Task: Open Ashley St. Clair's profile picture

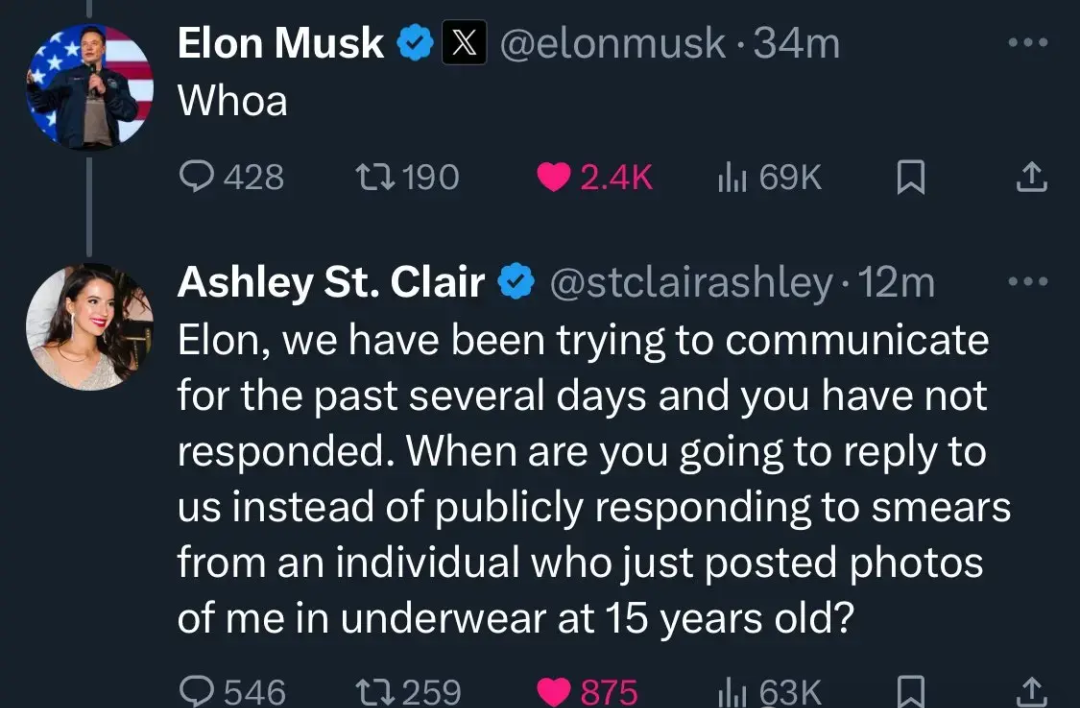Action: coord(90,326)
